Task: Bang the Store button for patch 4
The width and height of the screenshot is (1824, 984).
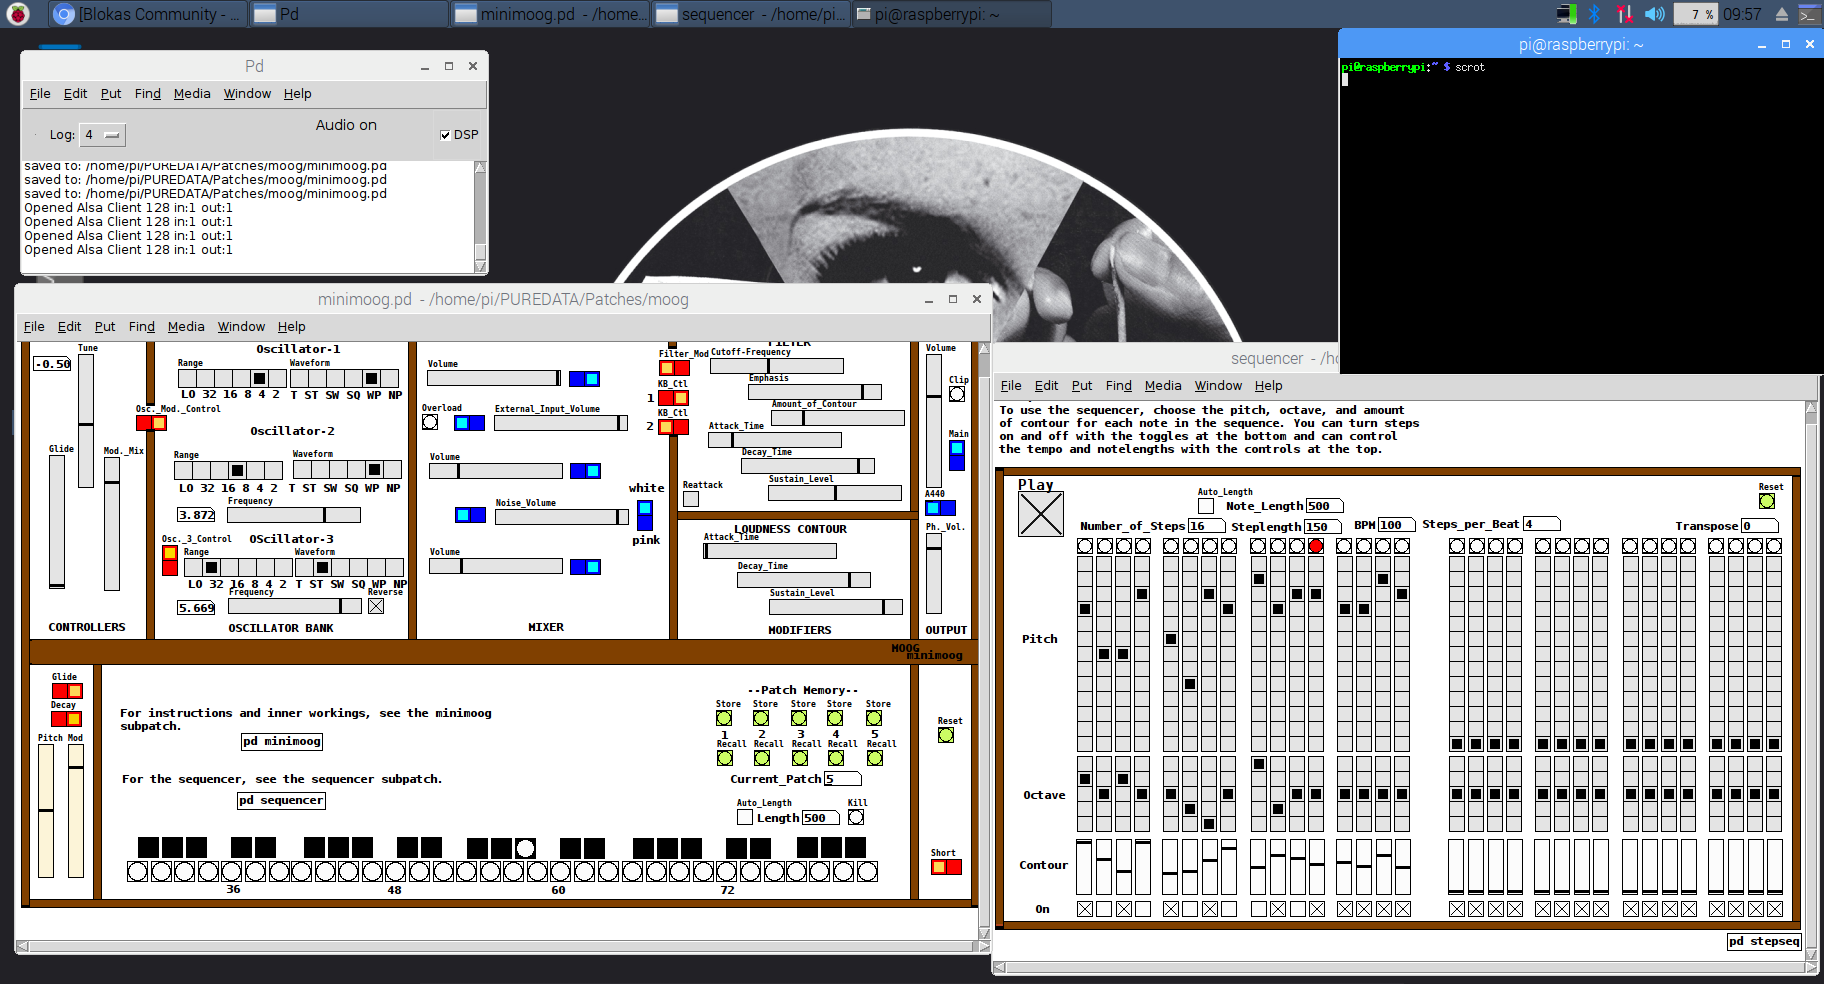Action: pyautogui.click(x=835, y=718)
